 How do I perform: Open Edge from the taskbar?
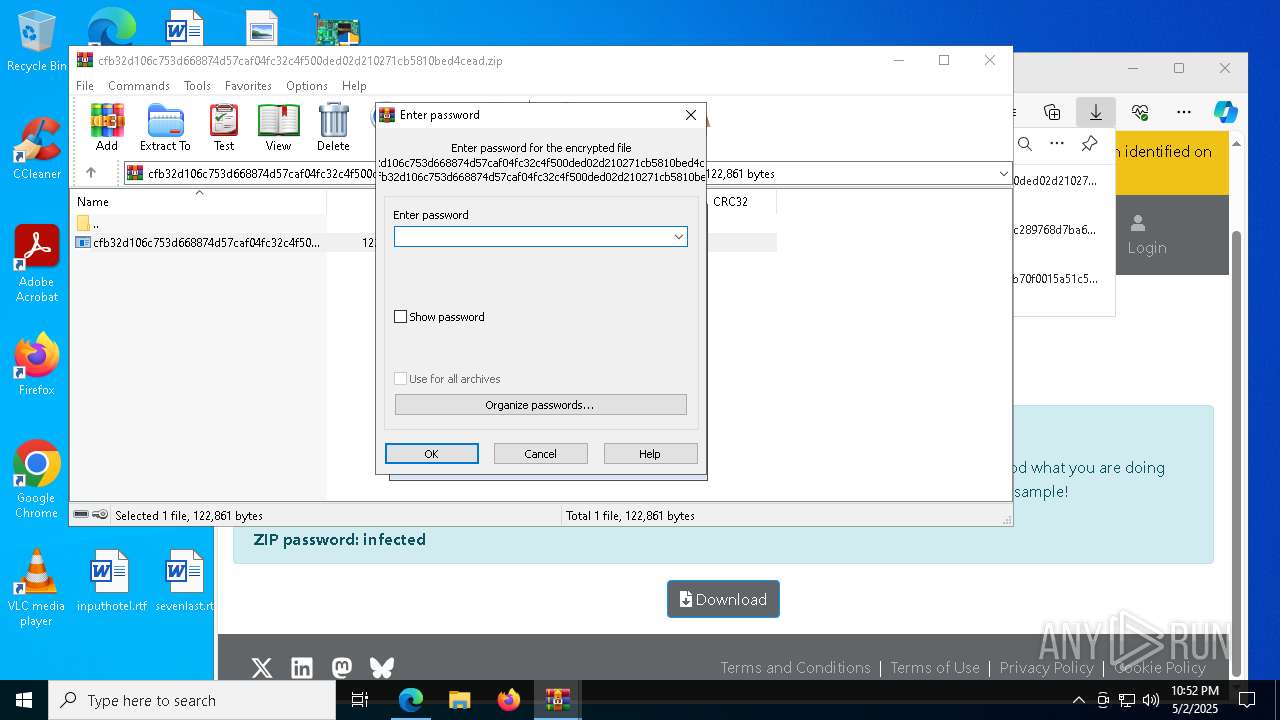[411, 700]
